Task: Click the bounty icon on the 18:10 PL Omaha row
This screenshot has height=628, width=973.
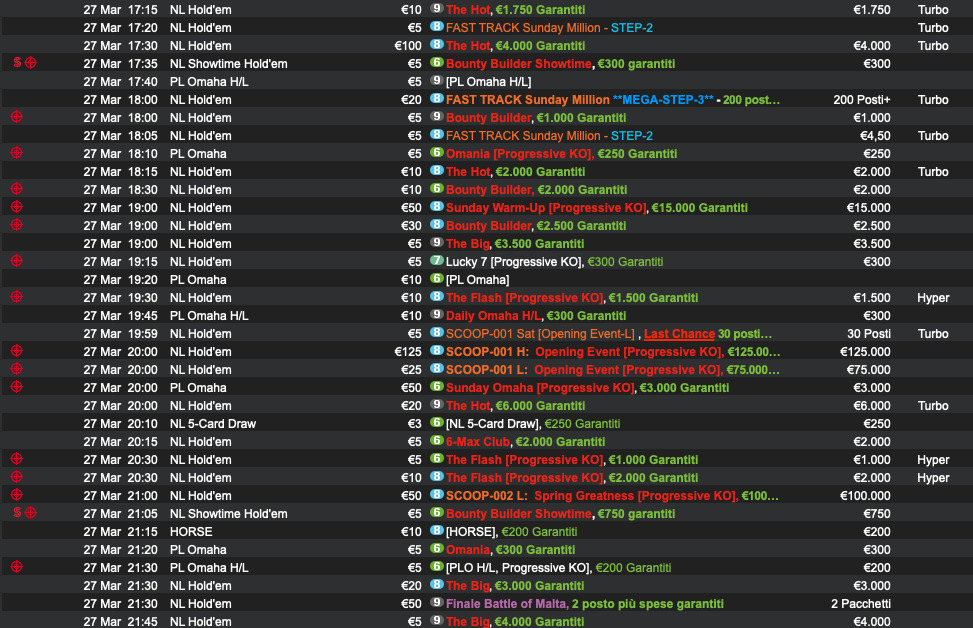Action: point(17,152)
